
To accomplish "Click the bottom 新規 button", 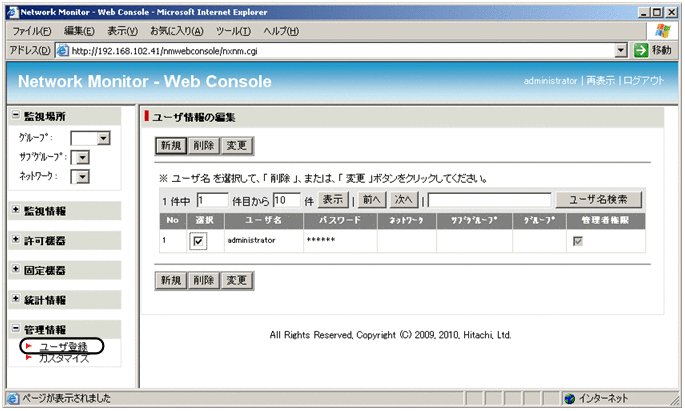I will [171, 280].
